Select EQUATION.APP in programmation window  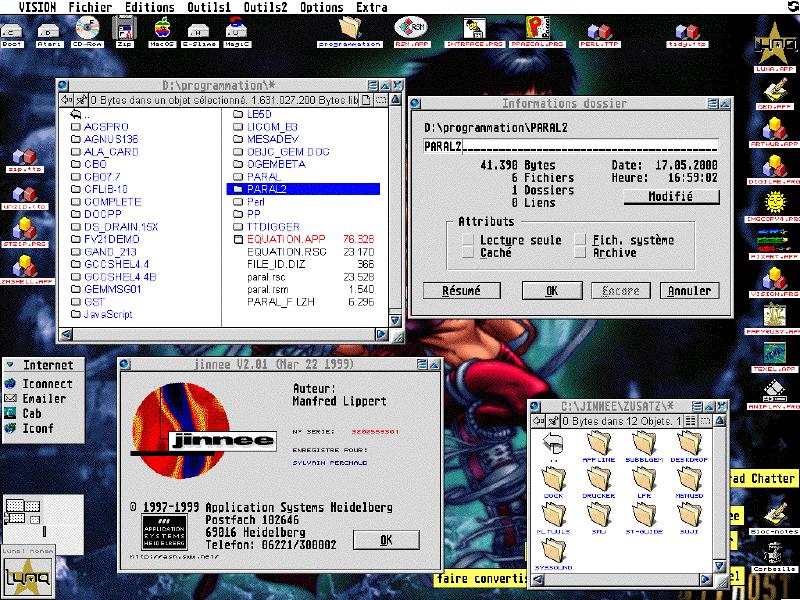pyautogui.click(x=303, y=239)
